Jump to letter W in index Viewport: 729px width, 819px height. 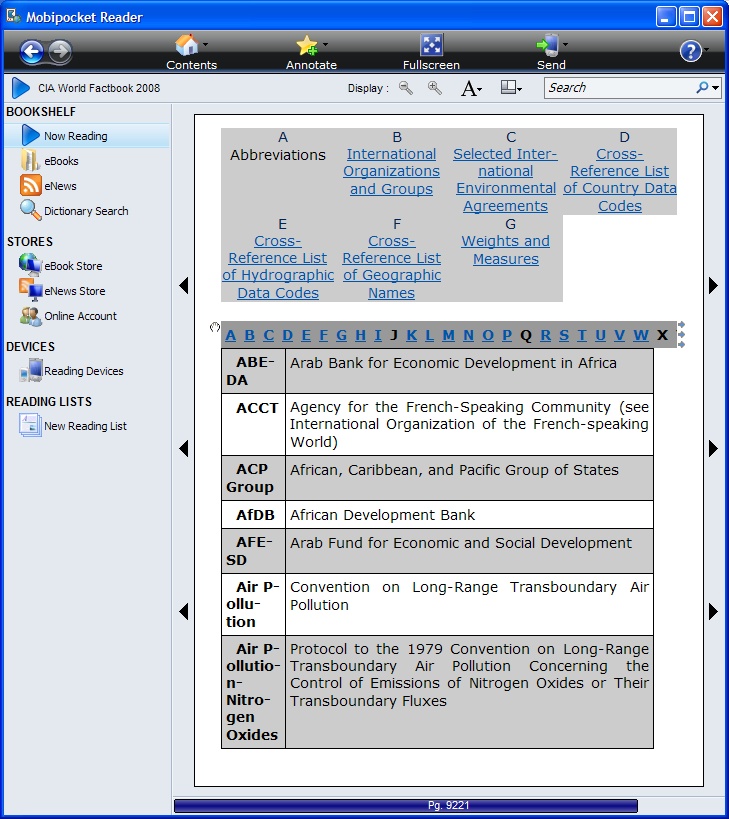point(641,335)
